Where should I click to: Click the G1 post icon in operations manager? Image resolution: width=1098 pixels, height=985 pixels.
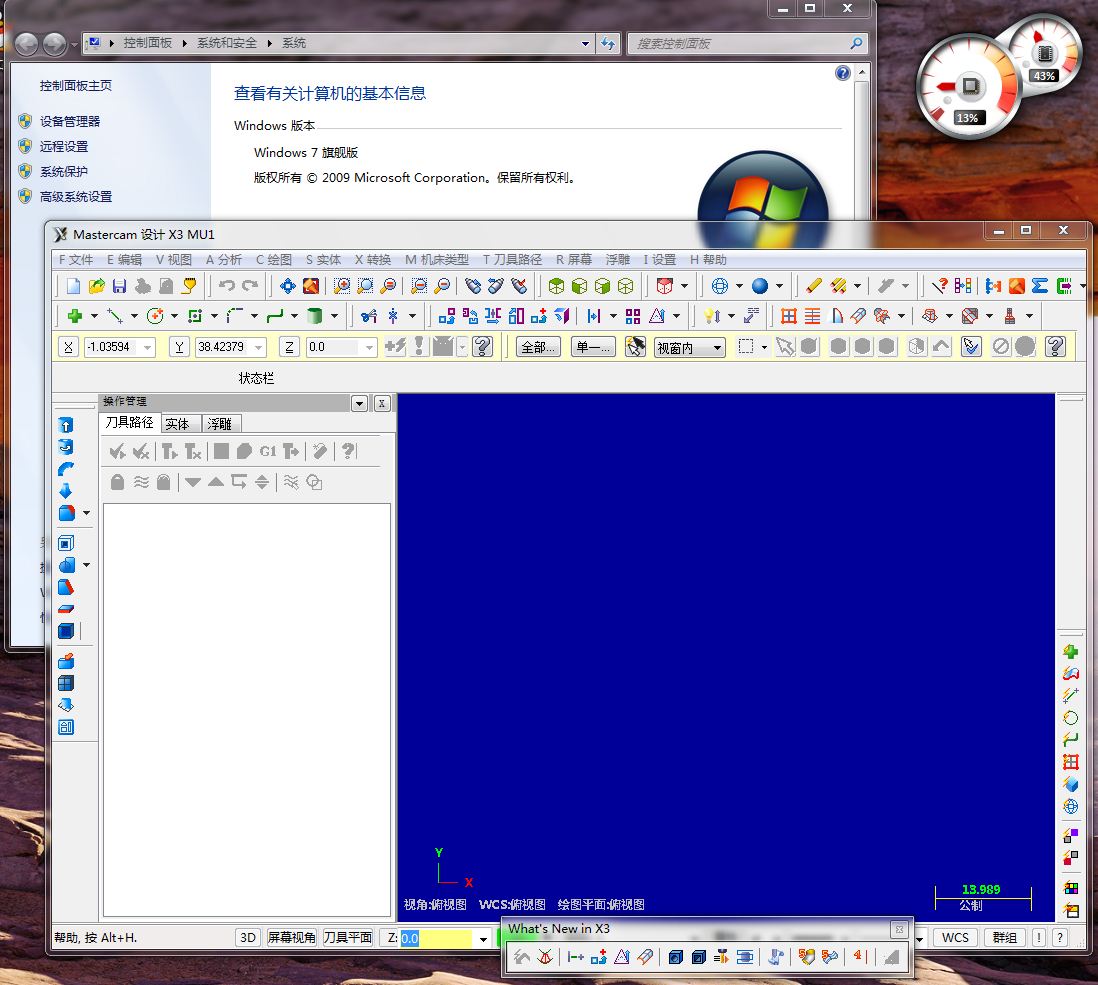[268, 452]
